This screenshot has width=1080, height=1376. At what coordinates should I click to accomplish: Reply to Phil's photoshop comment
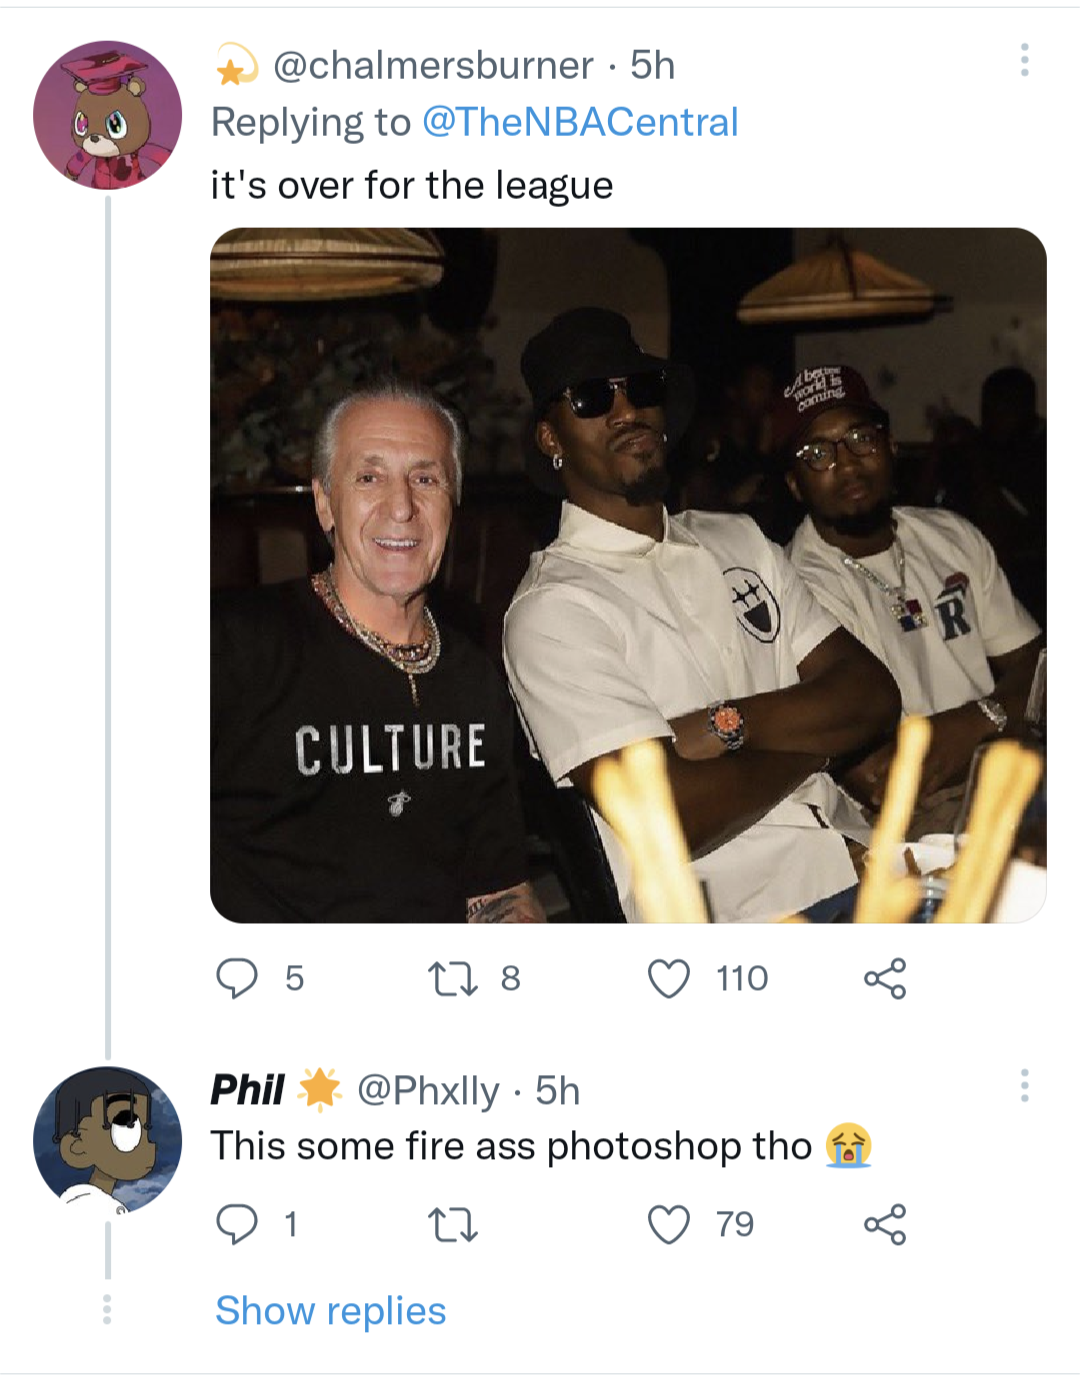(x=238, y=1224)
